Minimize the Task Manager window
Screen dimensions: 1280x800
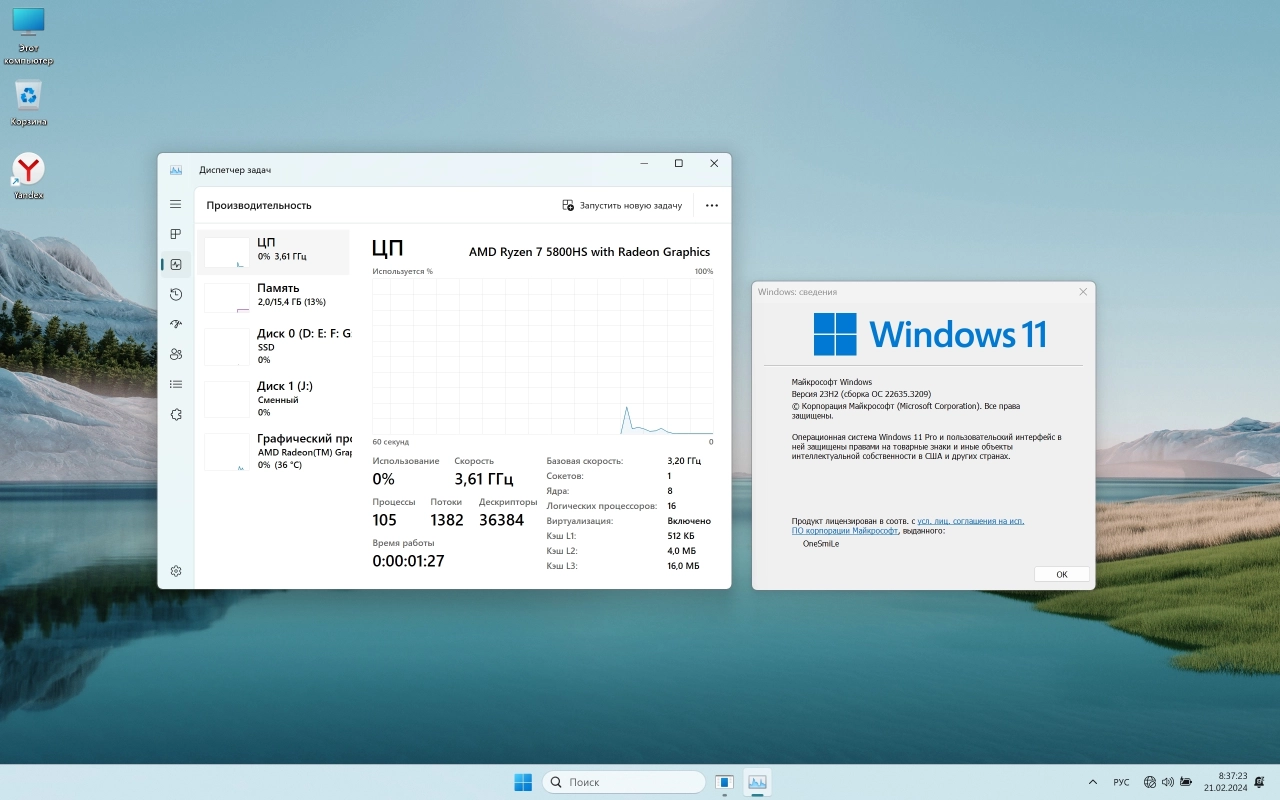click(x=642, y=163)
